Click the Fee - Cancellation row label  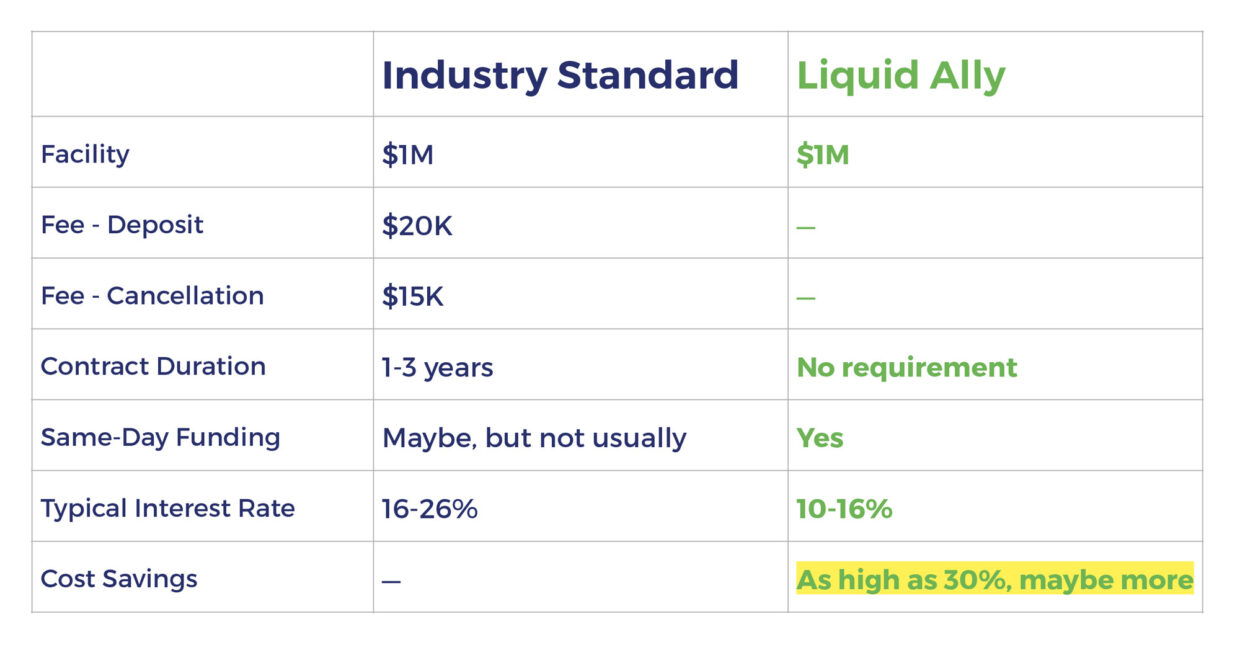[152, 295]
